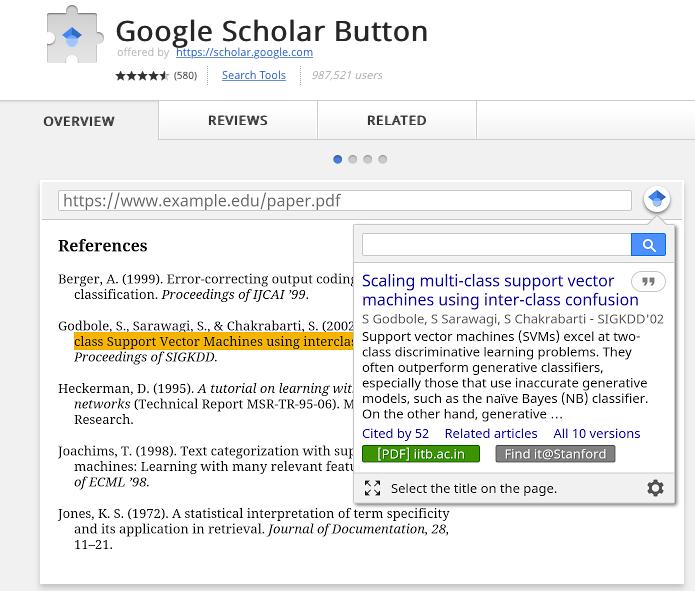Click the star rating next to (580)
Screen dimensions: 695x591
click(x=142, y=76)
